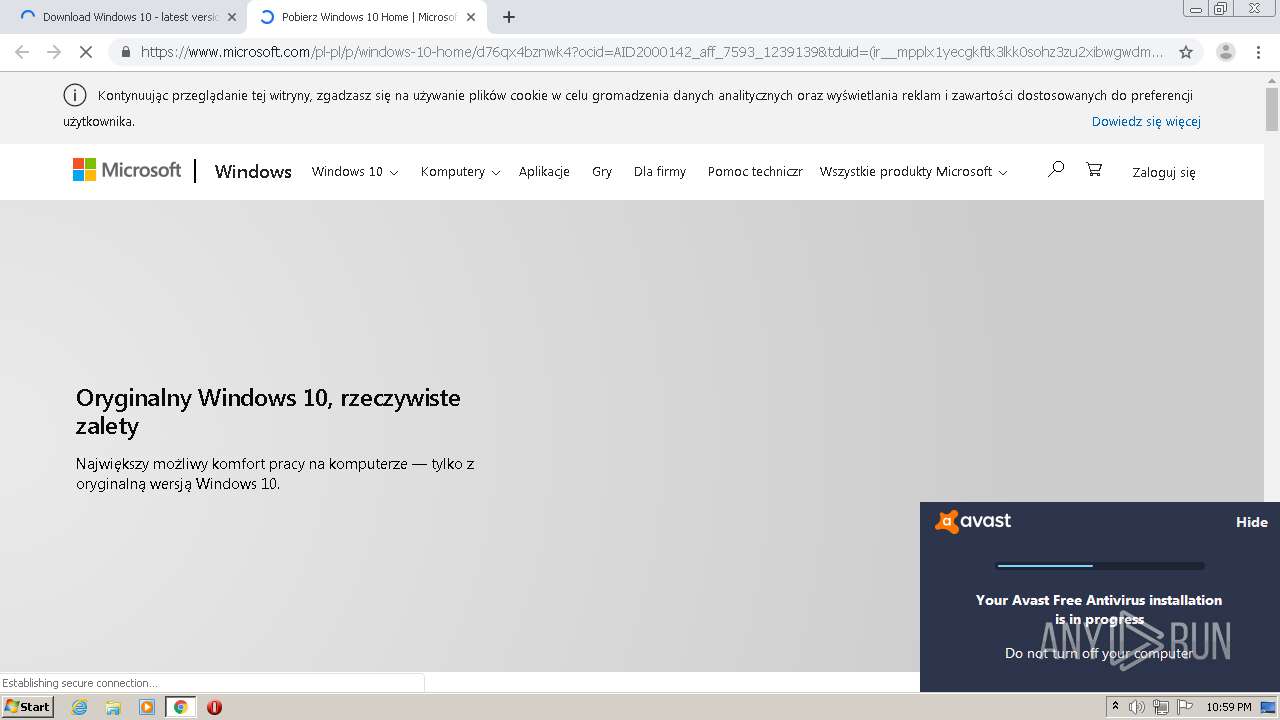Click the padlock site info icon

point(125,52)
